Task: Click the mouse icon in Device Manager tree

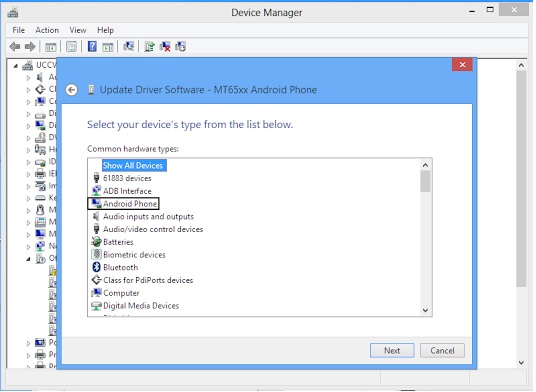Action: (x=40, y=209)
